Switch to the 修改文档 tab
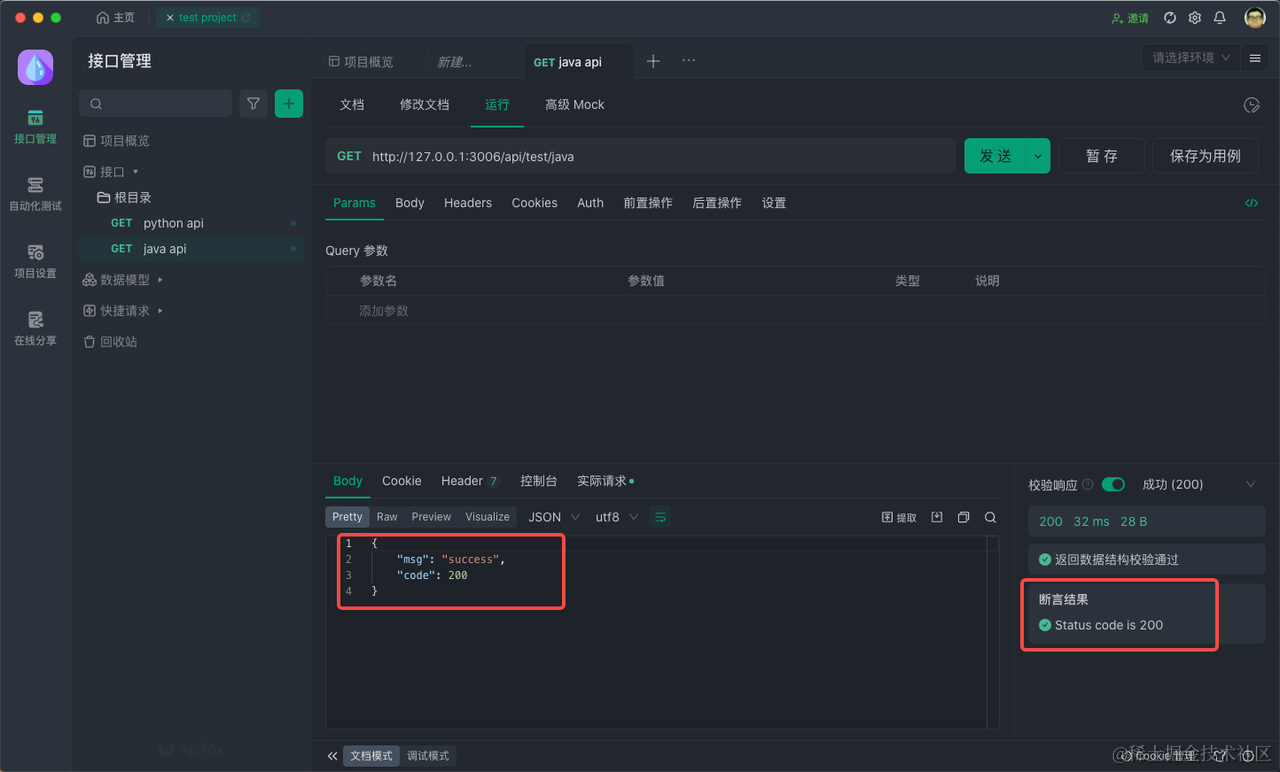The width and height of the screenshot is (1280, 772). pos(425,105)
